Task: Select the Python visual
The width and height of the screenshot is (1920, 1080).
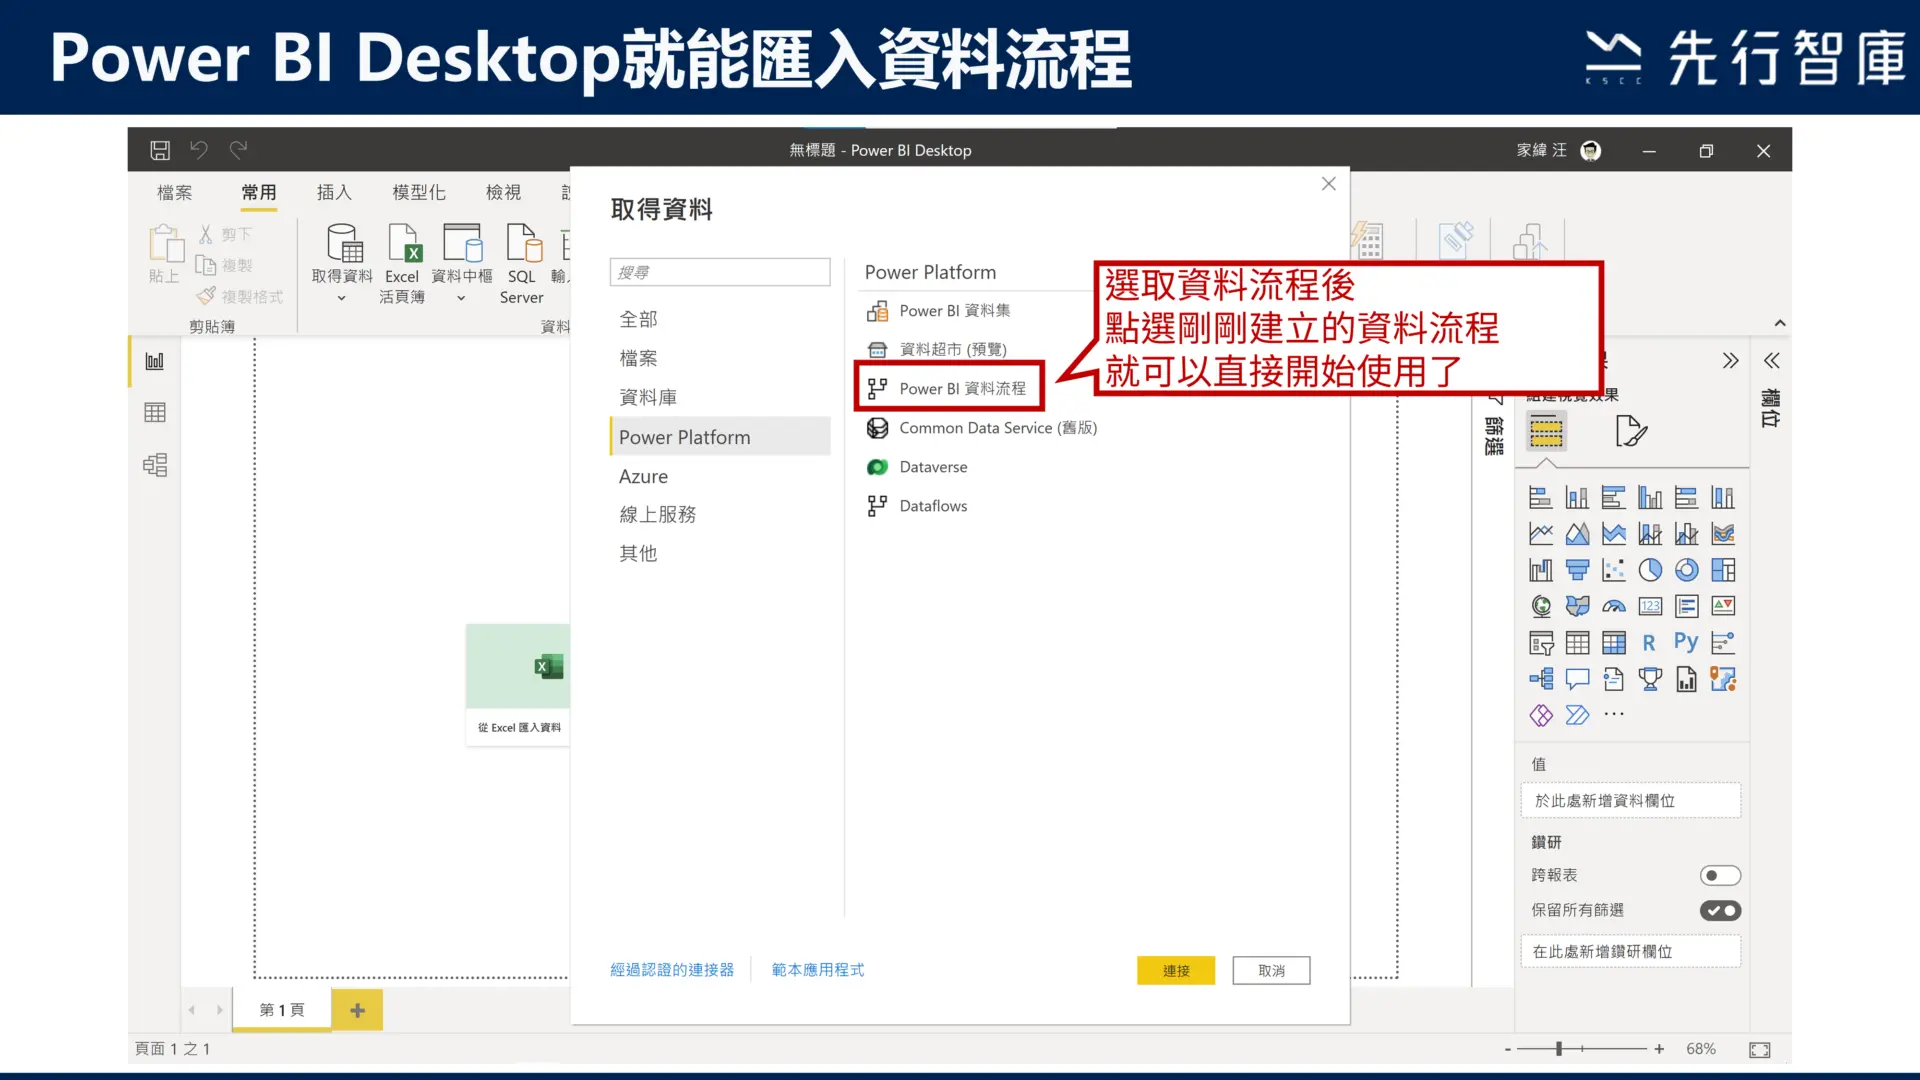Action: [x=1687, y=642]
